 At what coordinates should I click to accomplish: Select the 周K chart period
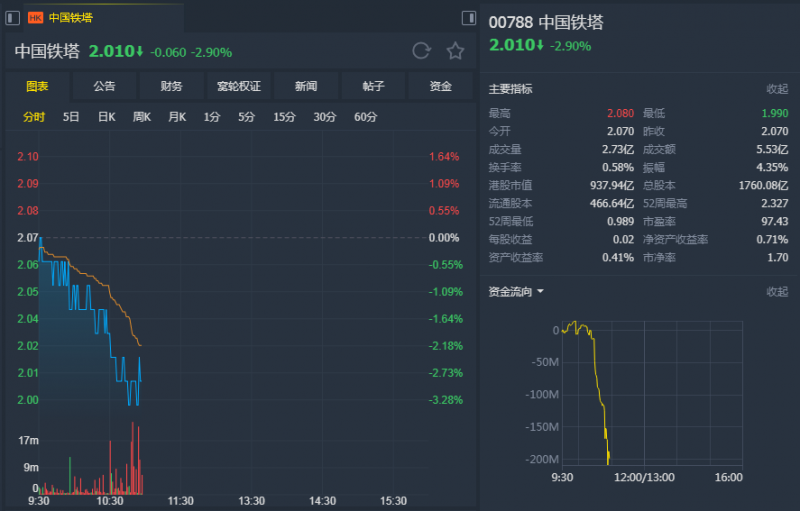click(142, 117)
